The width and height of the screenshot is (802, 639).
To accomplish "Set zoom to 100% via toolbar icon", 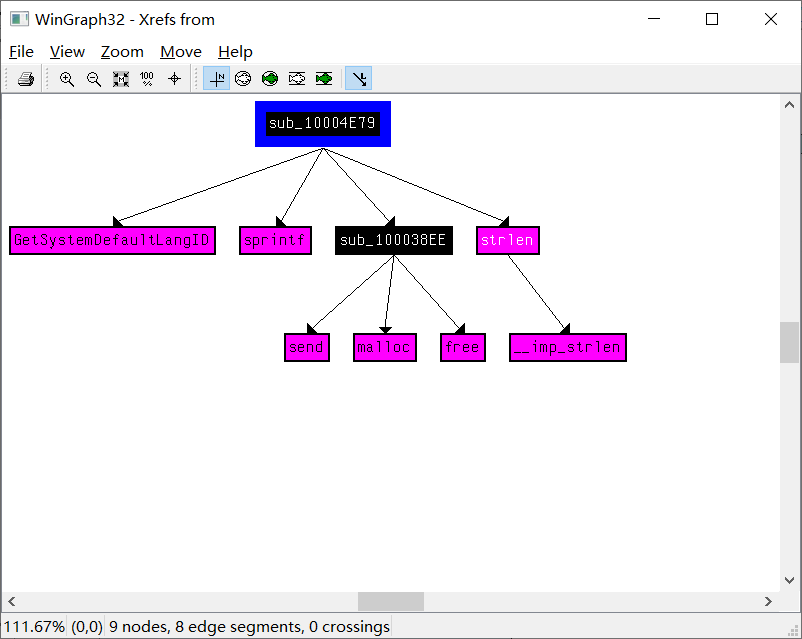I will tap(147, 79).
